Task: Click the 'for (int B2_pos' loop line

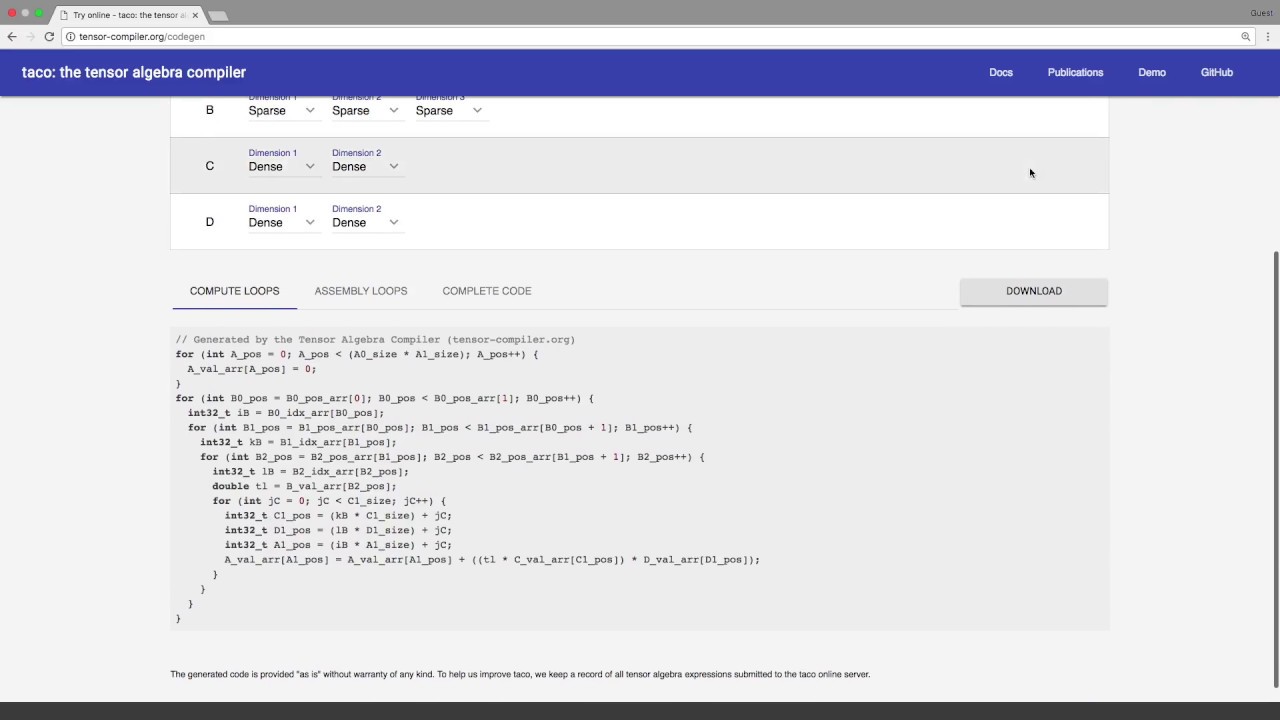Action: 452,457
